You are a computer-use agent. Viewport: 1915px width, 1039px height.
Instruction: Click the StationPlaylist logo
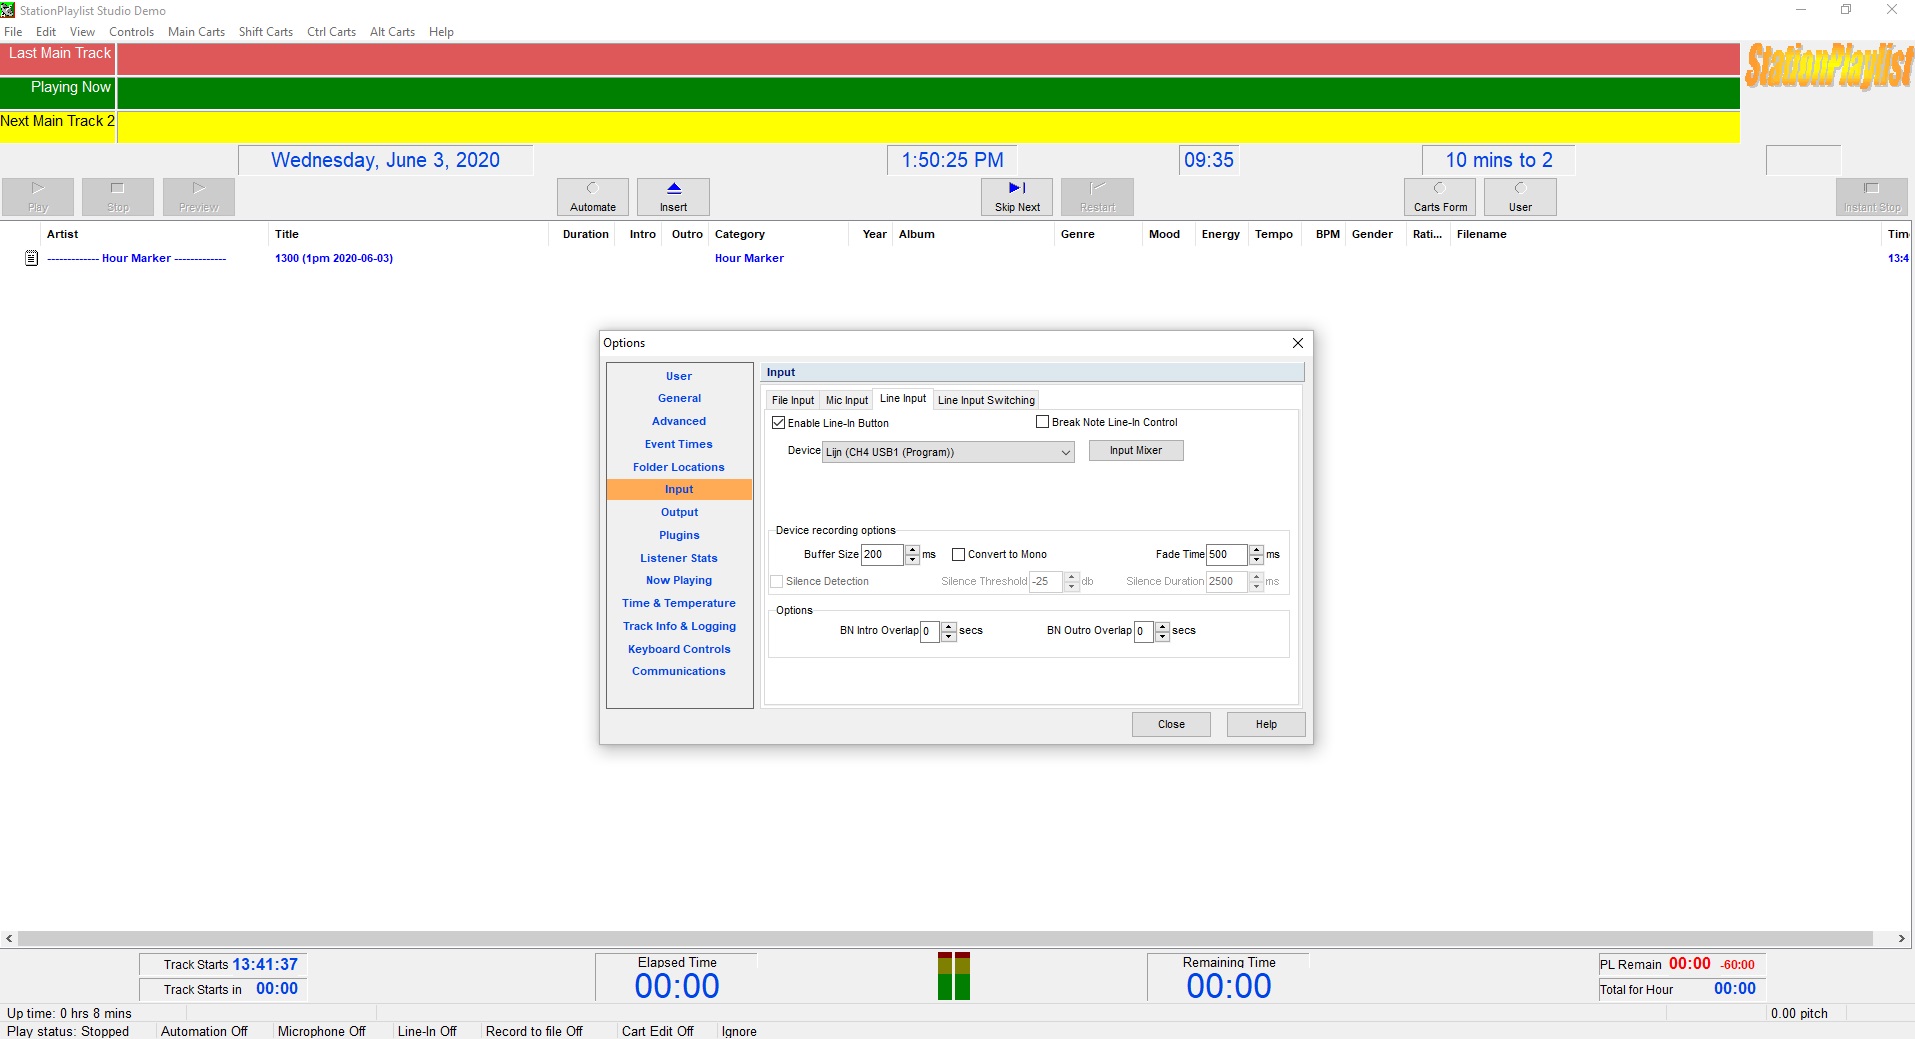1827,67
